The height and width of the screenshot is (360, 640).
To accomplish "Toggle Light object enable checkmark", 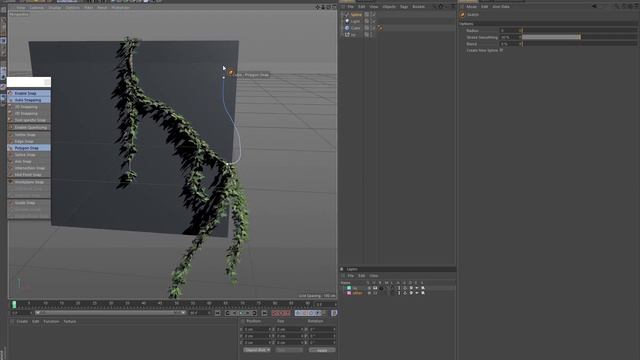I will pos(373,21).
